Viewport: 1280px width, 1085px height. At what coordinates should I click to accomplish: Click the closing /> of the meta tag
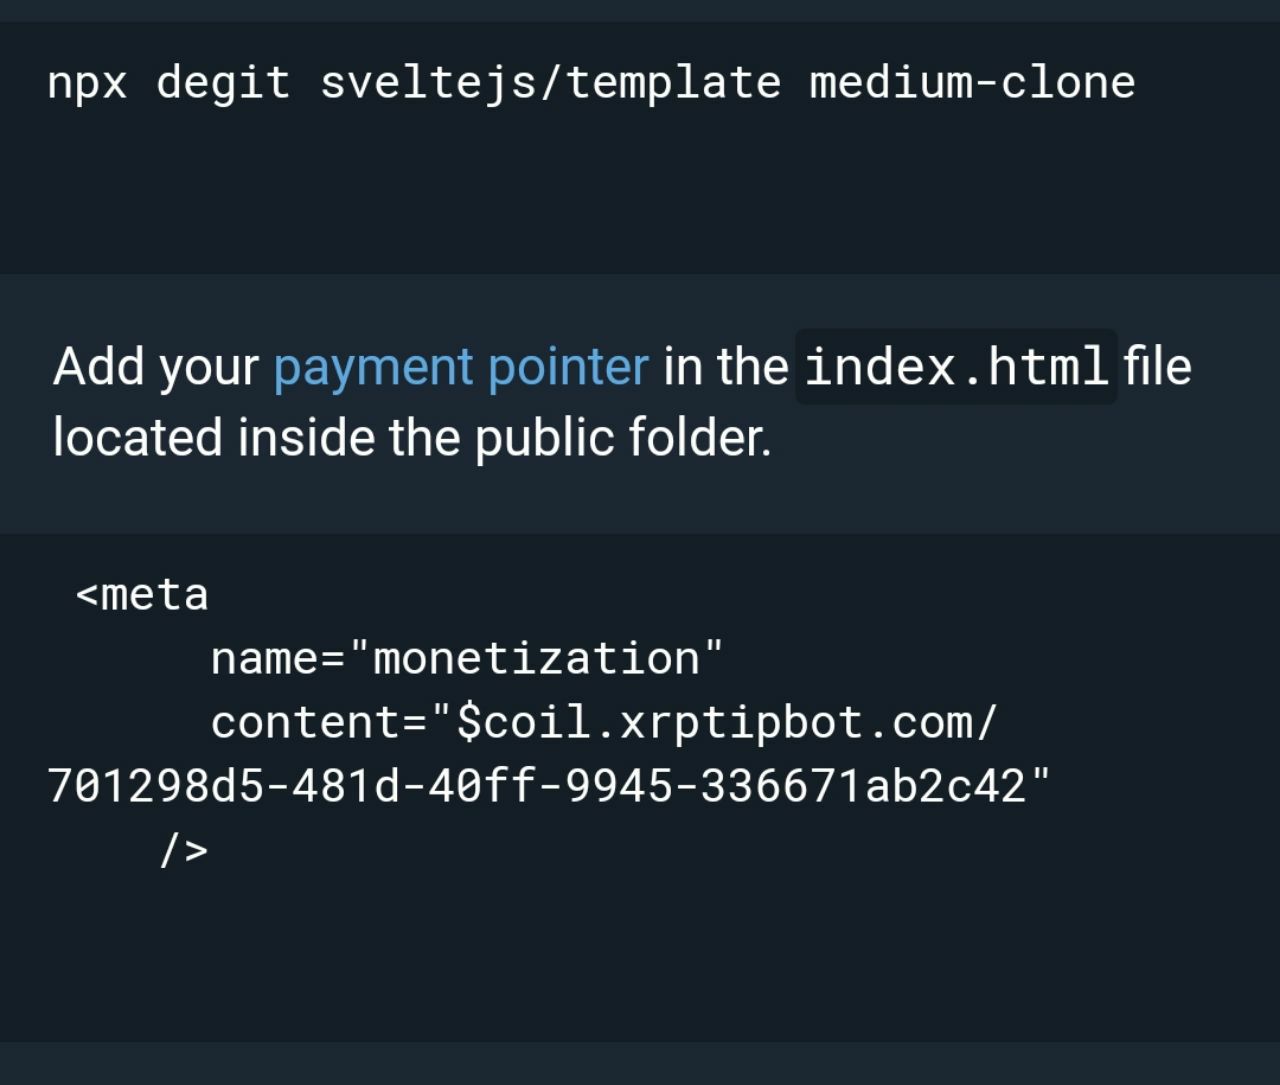coord(183,851)
